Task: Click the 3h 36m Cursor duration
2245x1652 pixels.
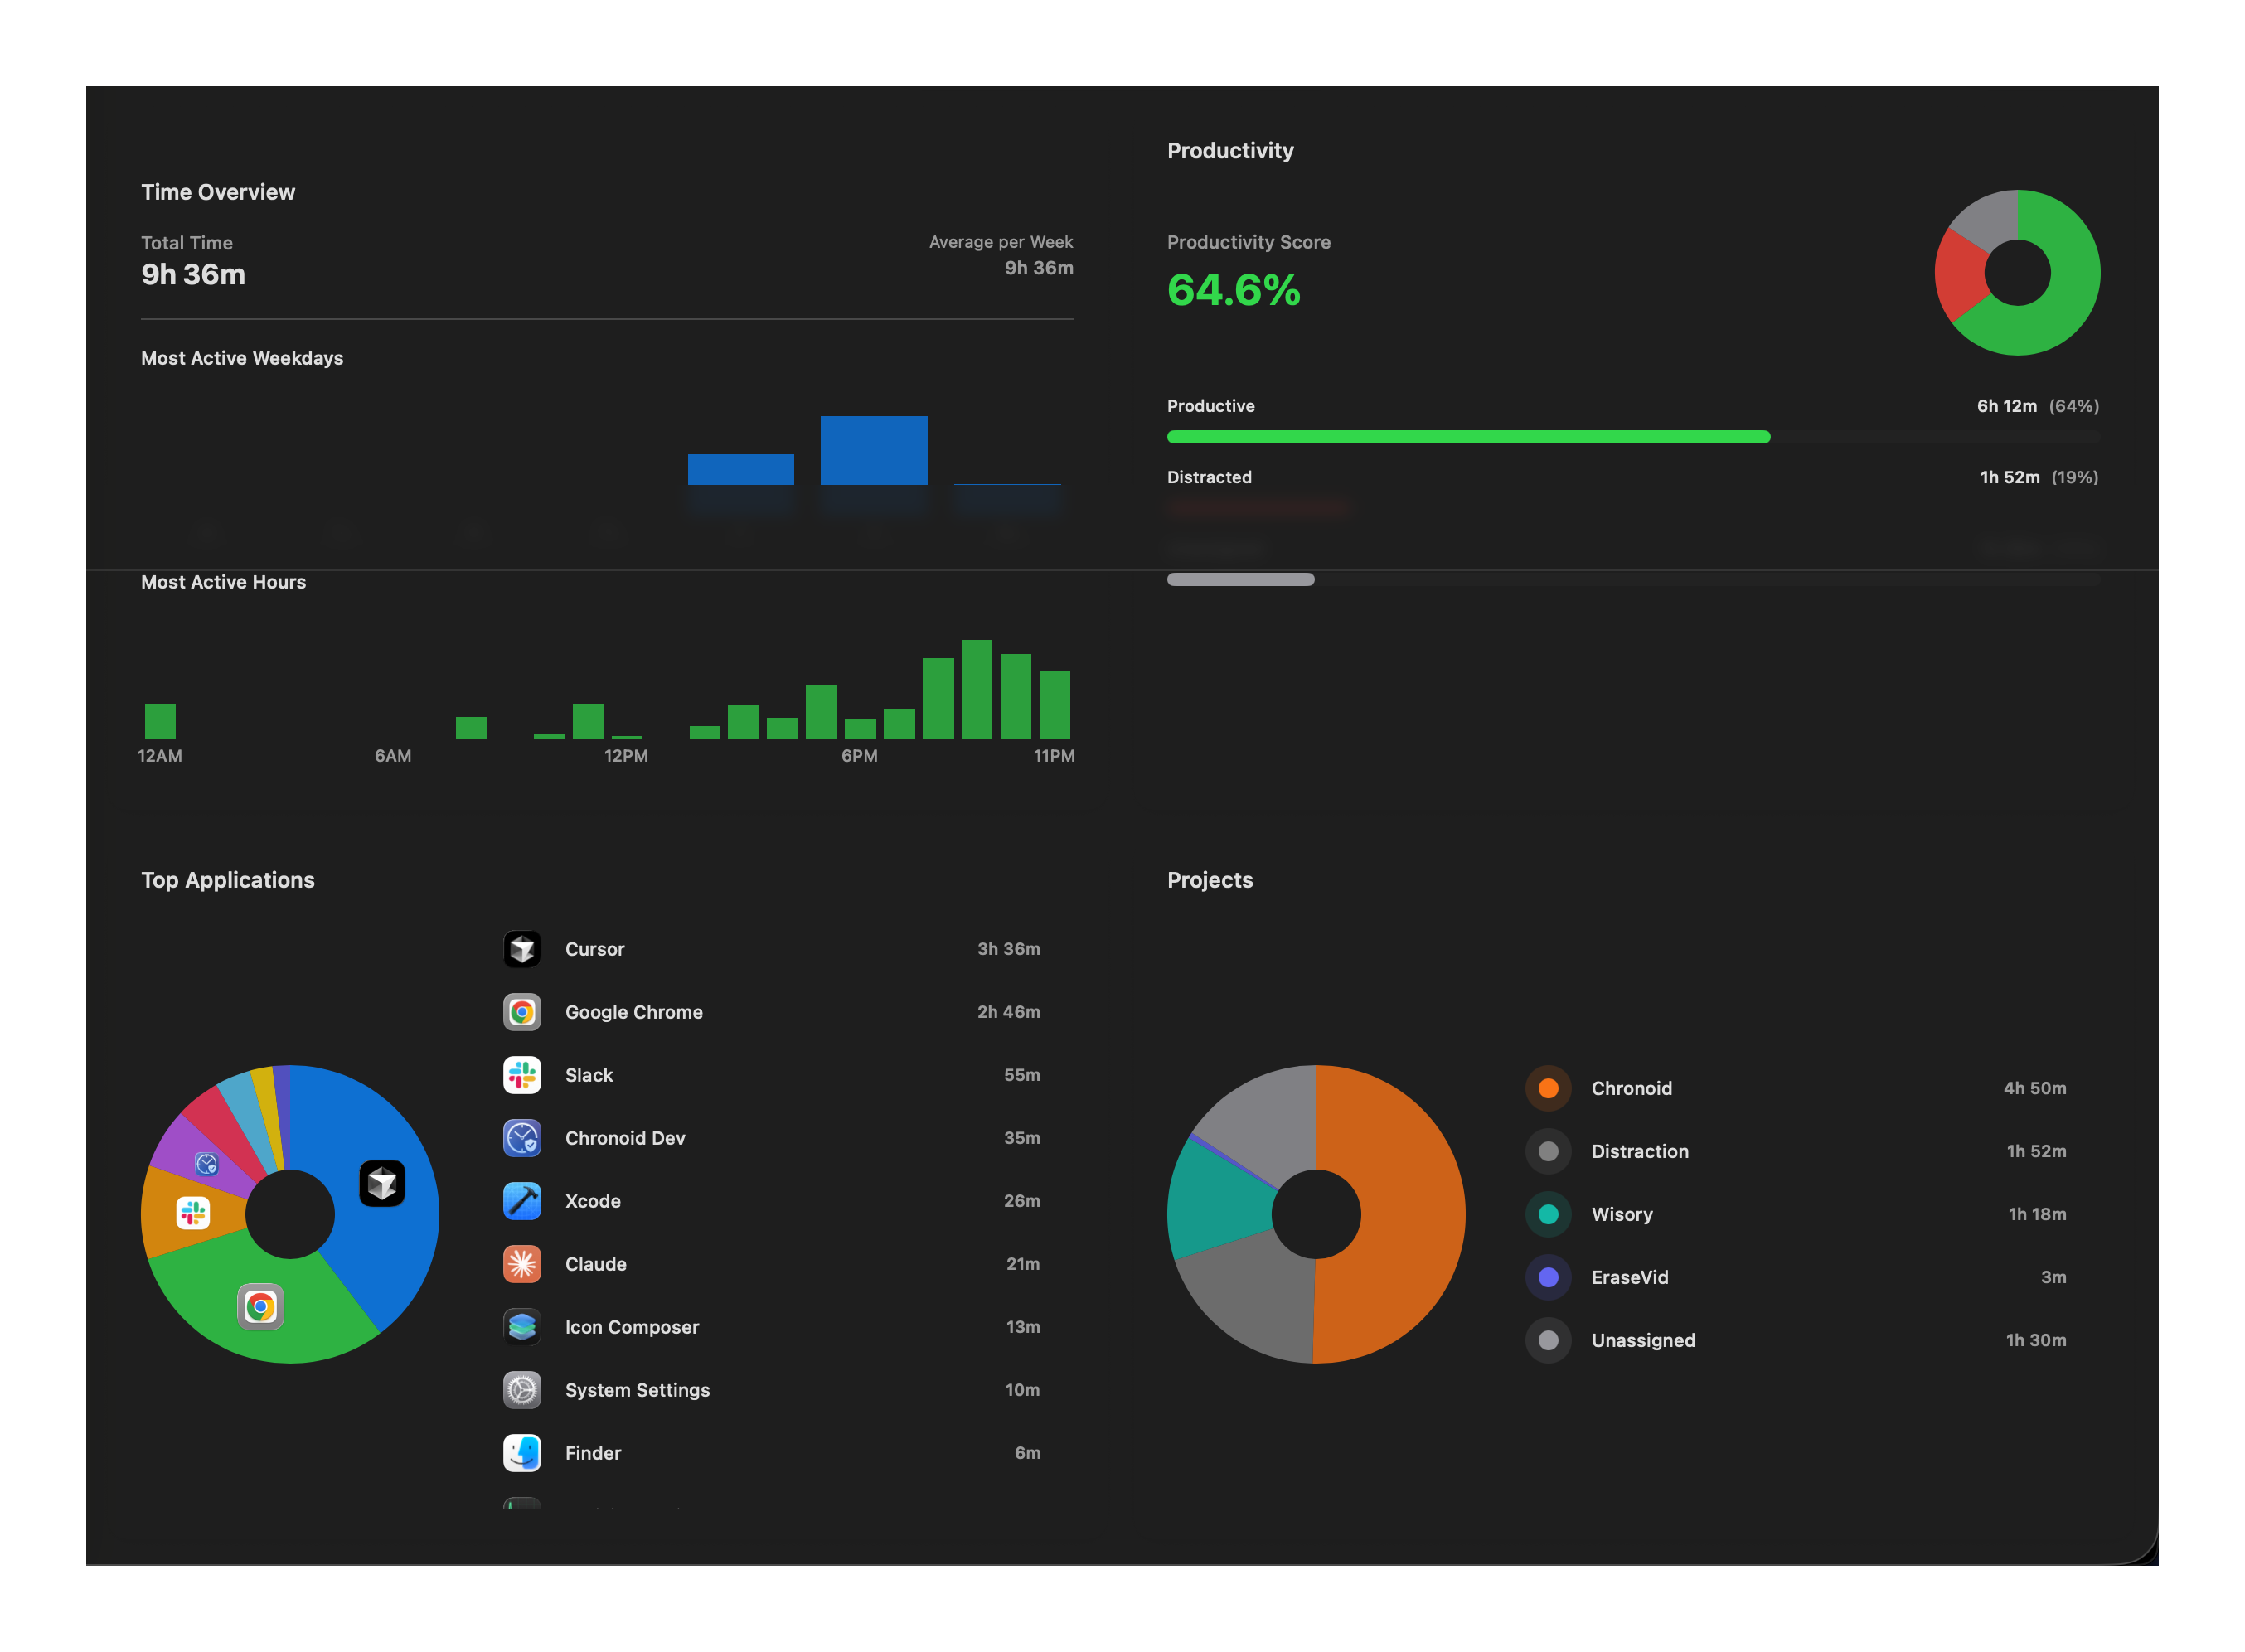Action: (x=1008, y=949)
